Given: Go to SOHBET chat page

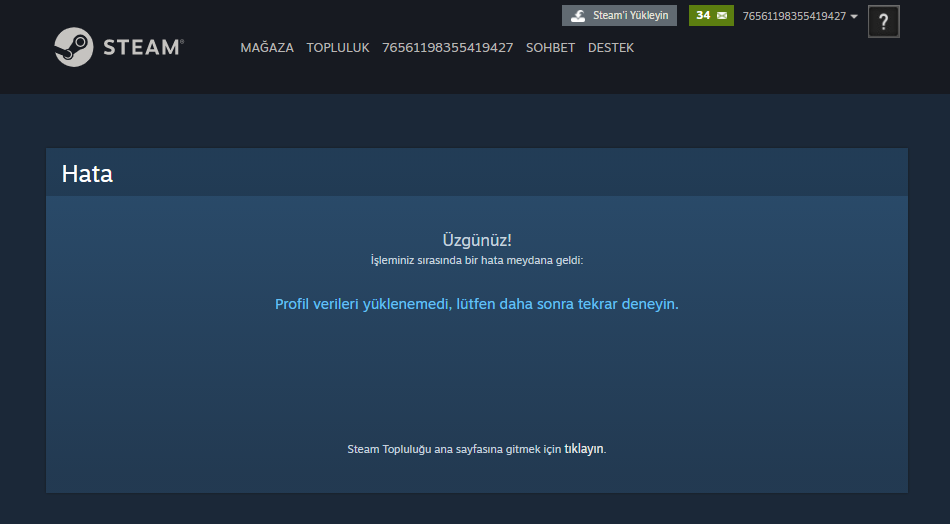Looking at the screenshot, I should 550,48.
